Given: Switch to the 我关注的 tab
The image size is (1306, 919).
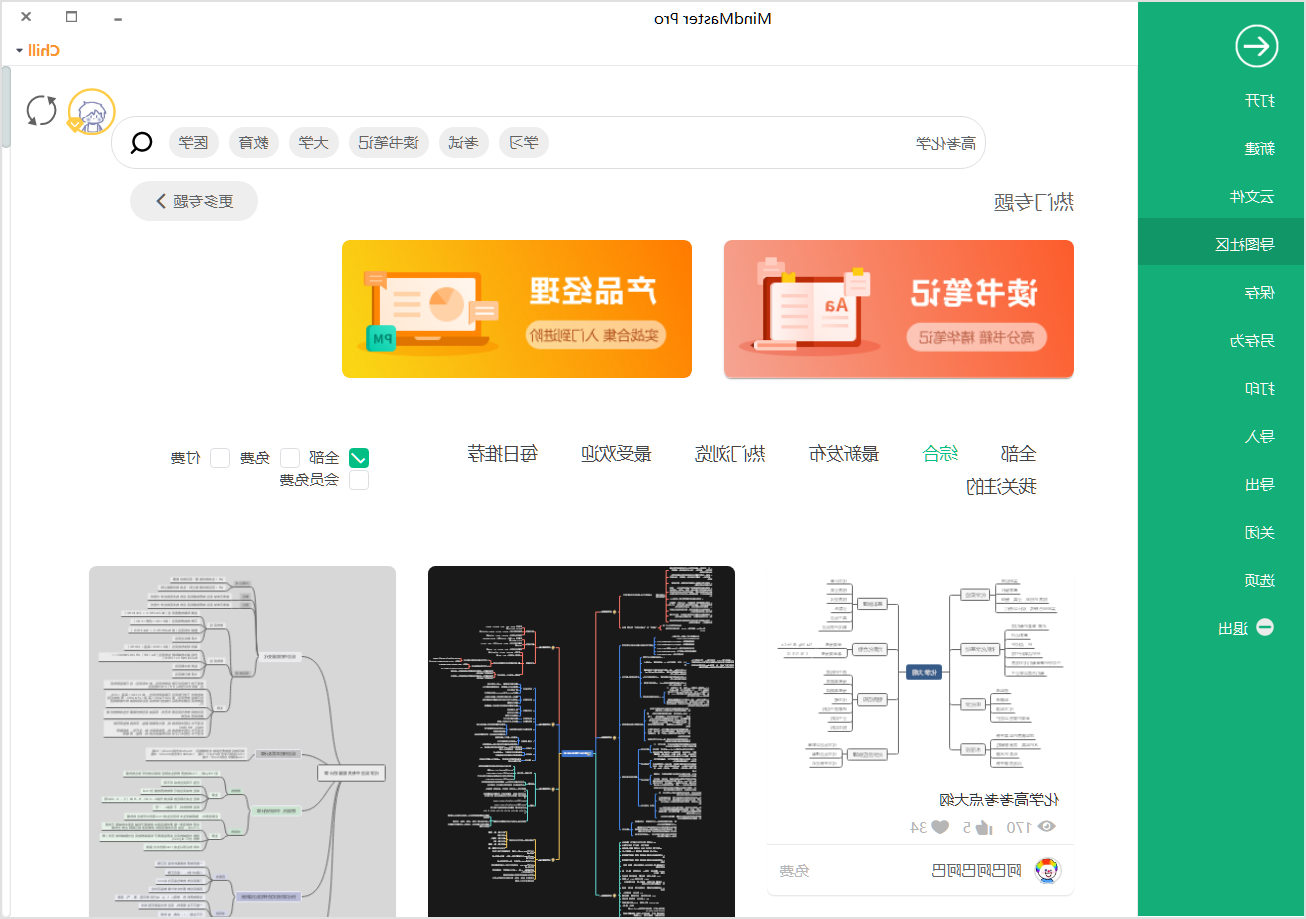Looking at the screenshot, I should click(x=1001, y=487).
